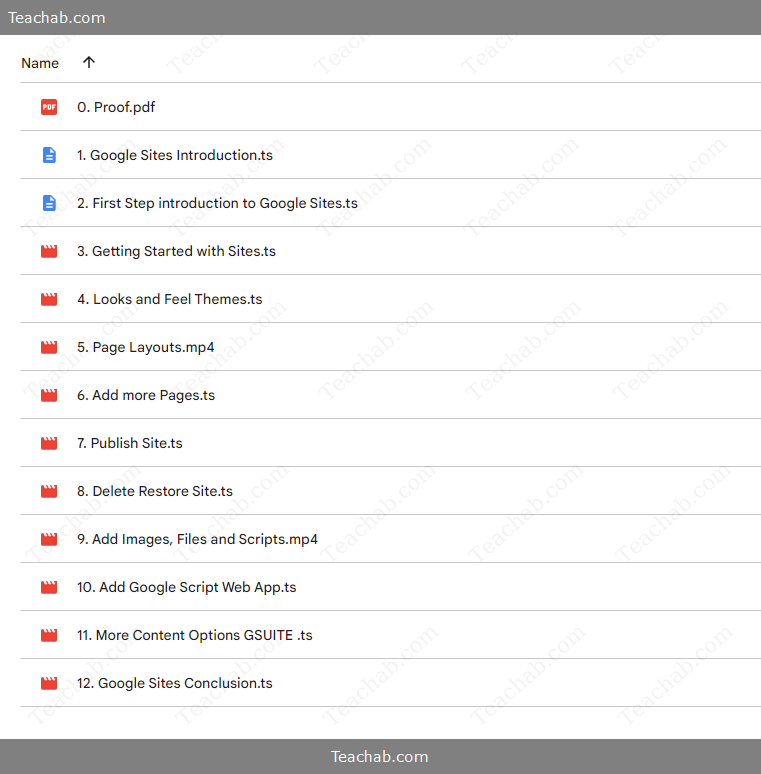Open 7. Publish Site.ts
Viewport: 761px width, 774px height.
tap(130, 443)
